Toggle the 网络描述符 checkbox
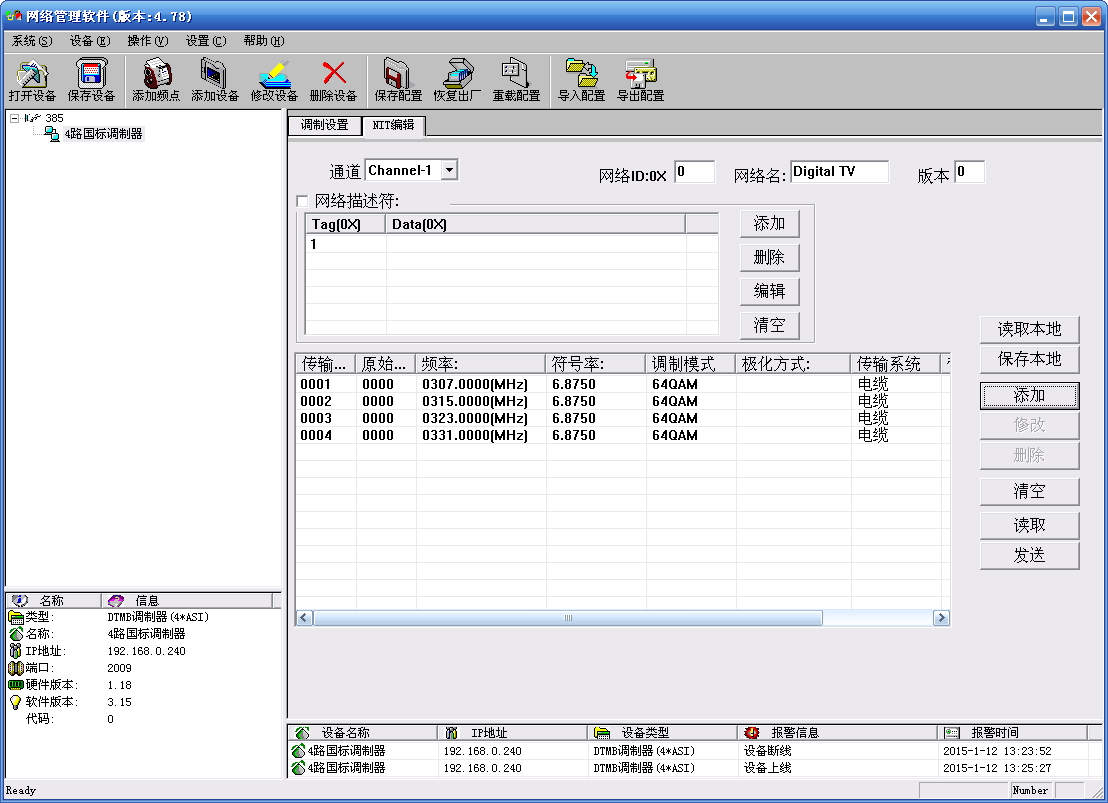1108x803 pixels. pyautogui.click(x=302, y=201)
